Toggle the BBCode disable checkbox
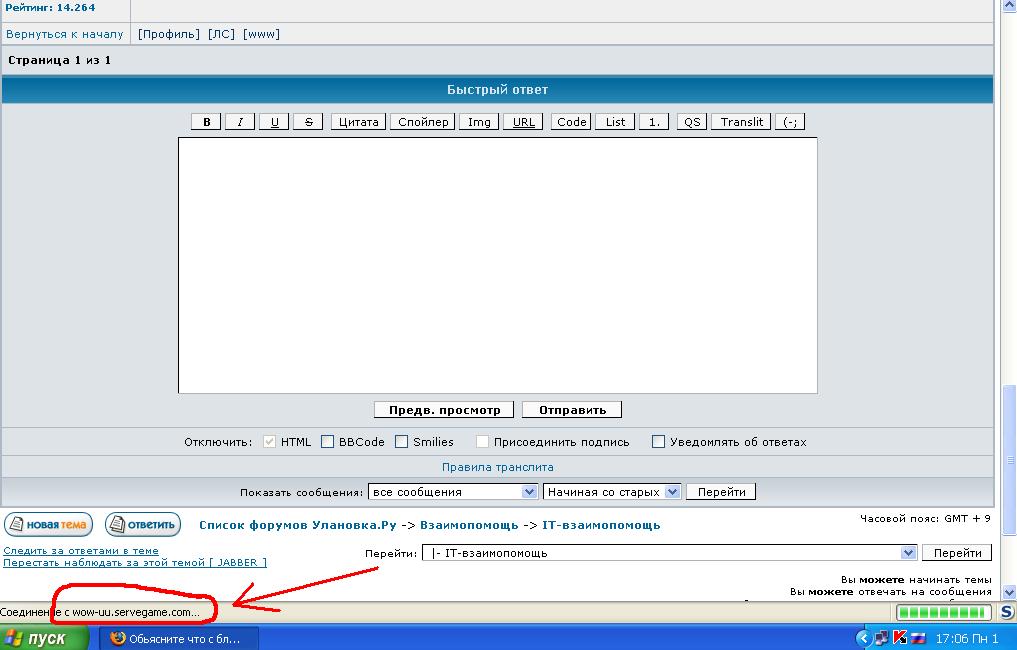 pos(328,442)
